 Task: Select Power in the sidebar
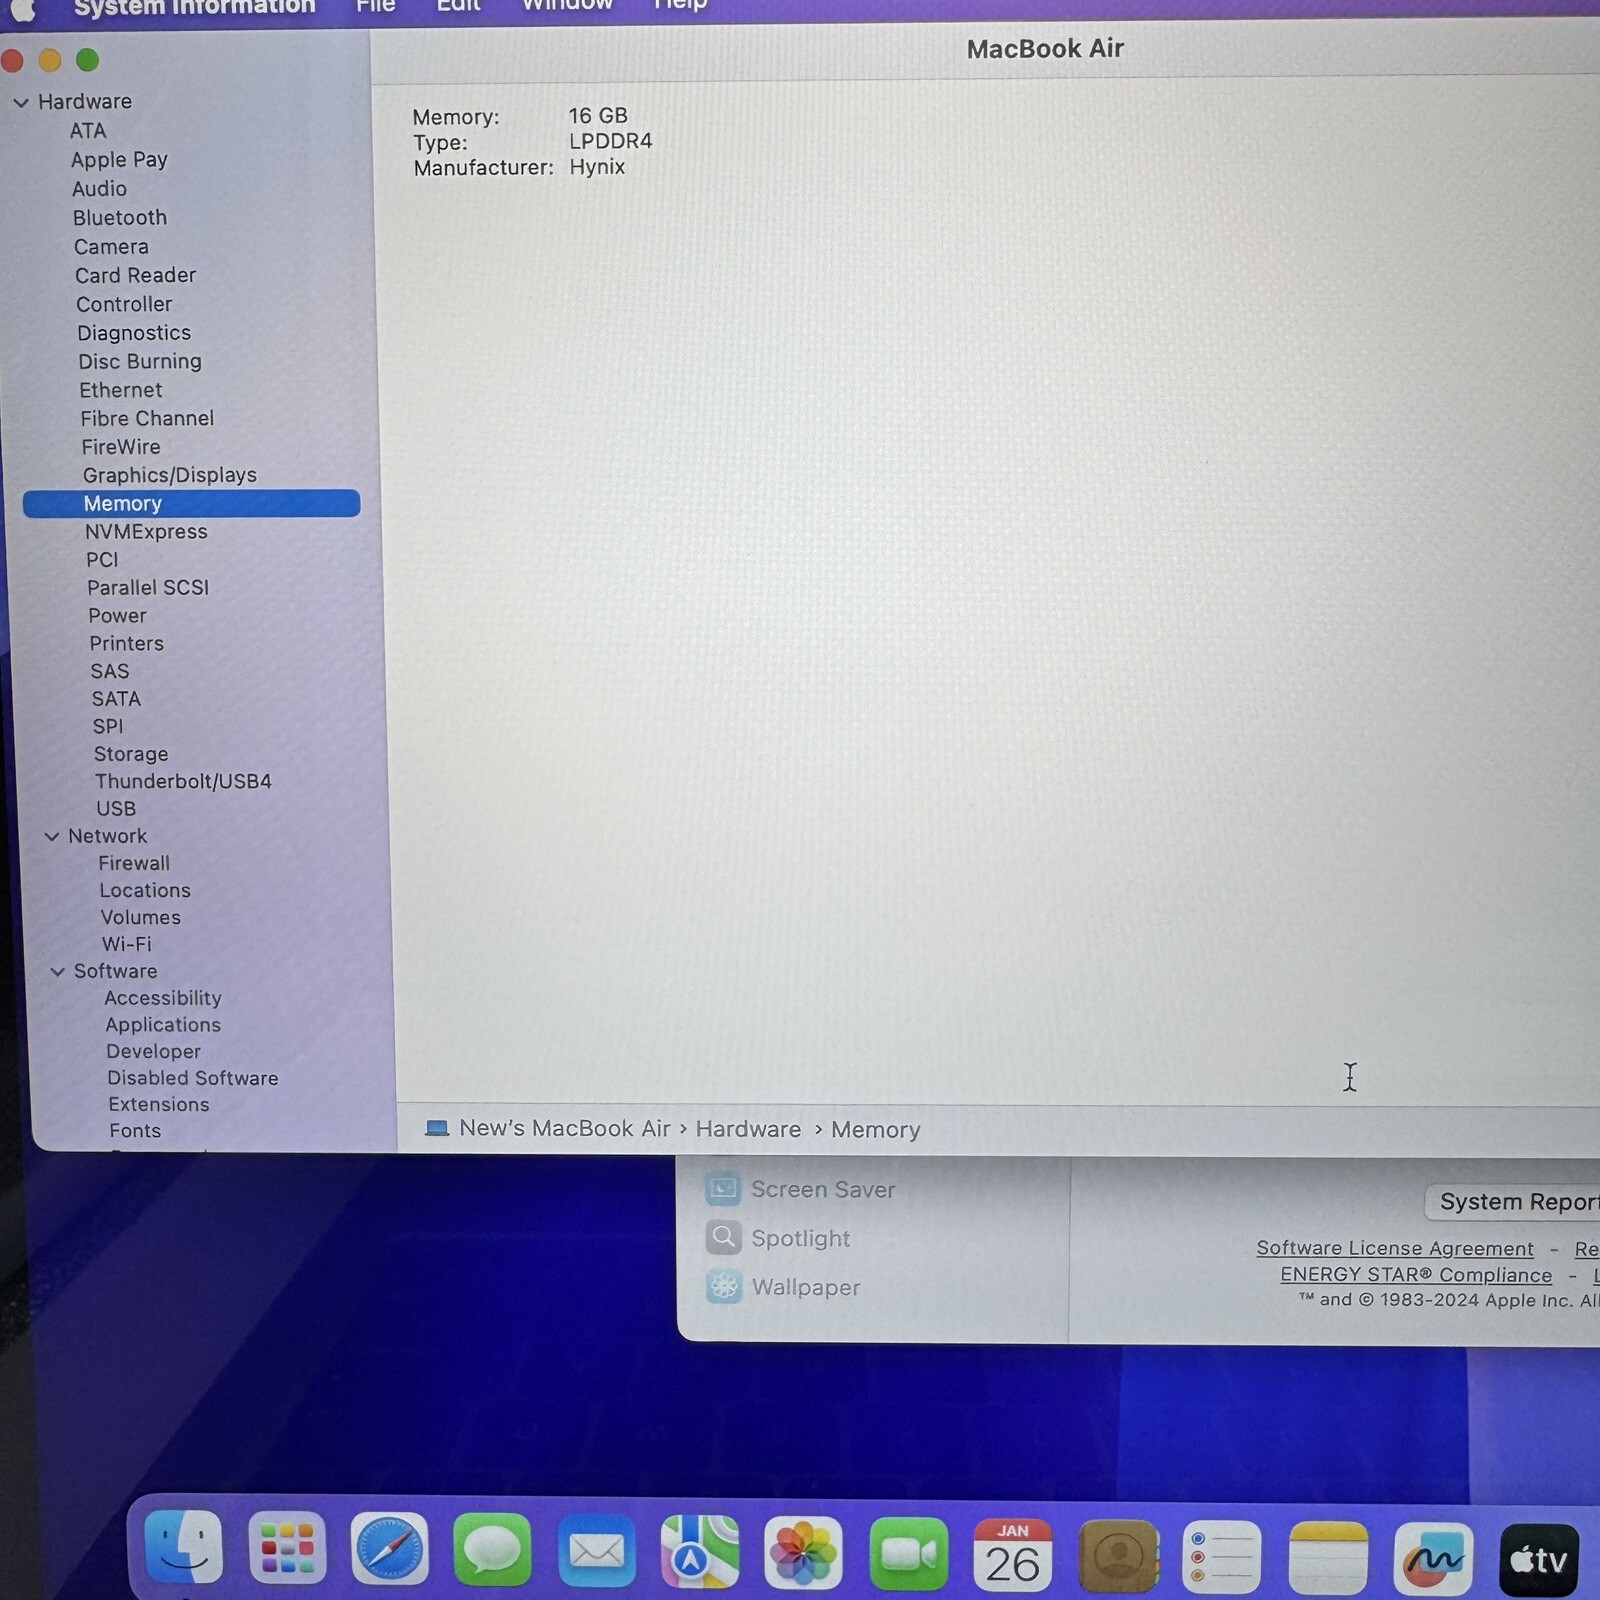point(117,616)
